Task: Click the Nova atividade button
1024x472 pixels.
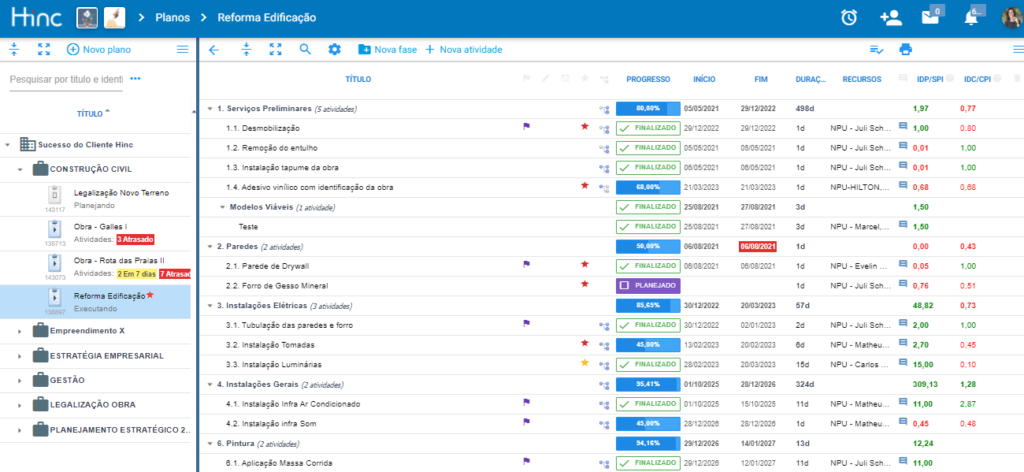Action: (463, 49)
